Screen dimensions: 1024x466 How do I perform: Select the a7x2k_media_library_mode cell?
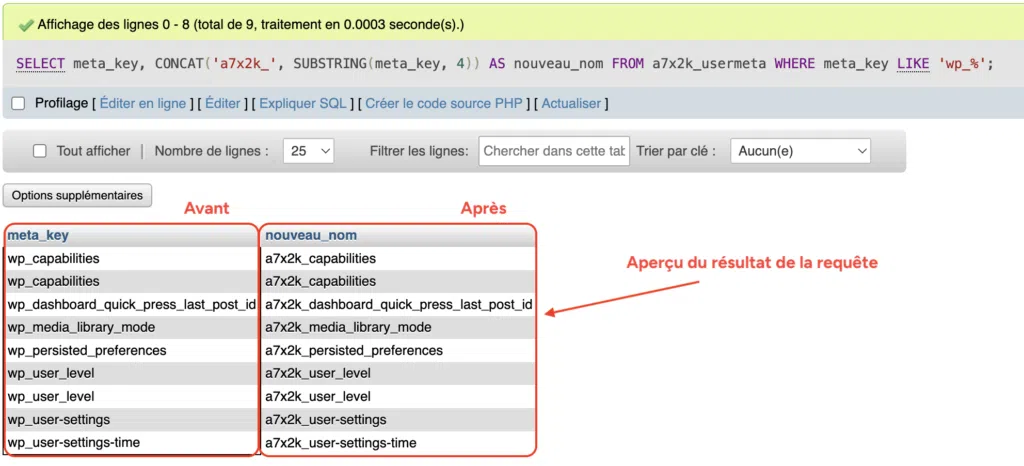(398, 327)
